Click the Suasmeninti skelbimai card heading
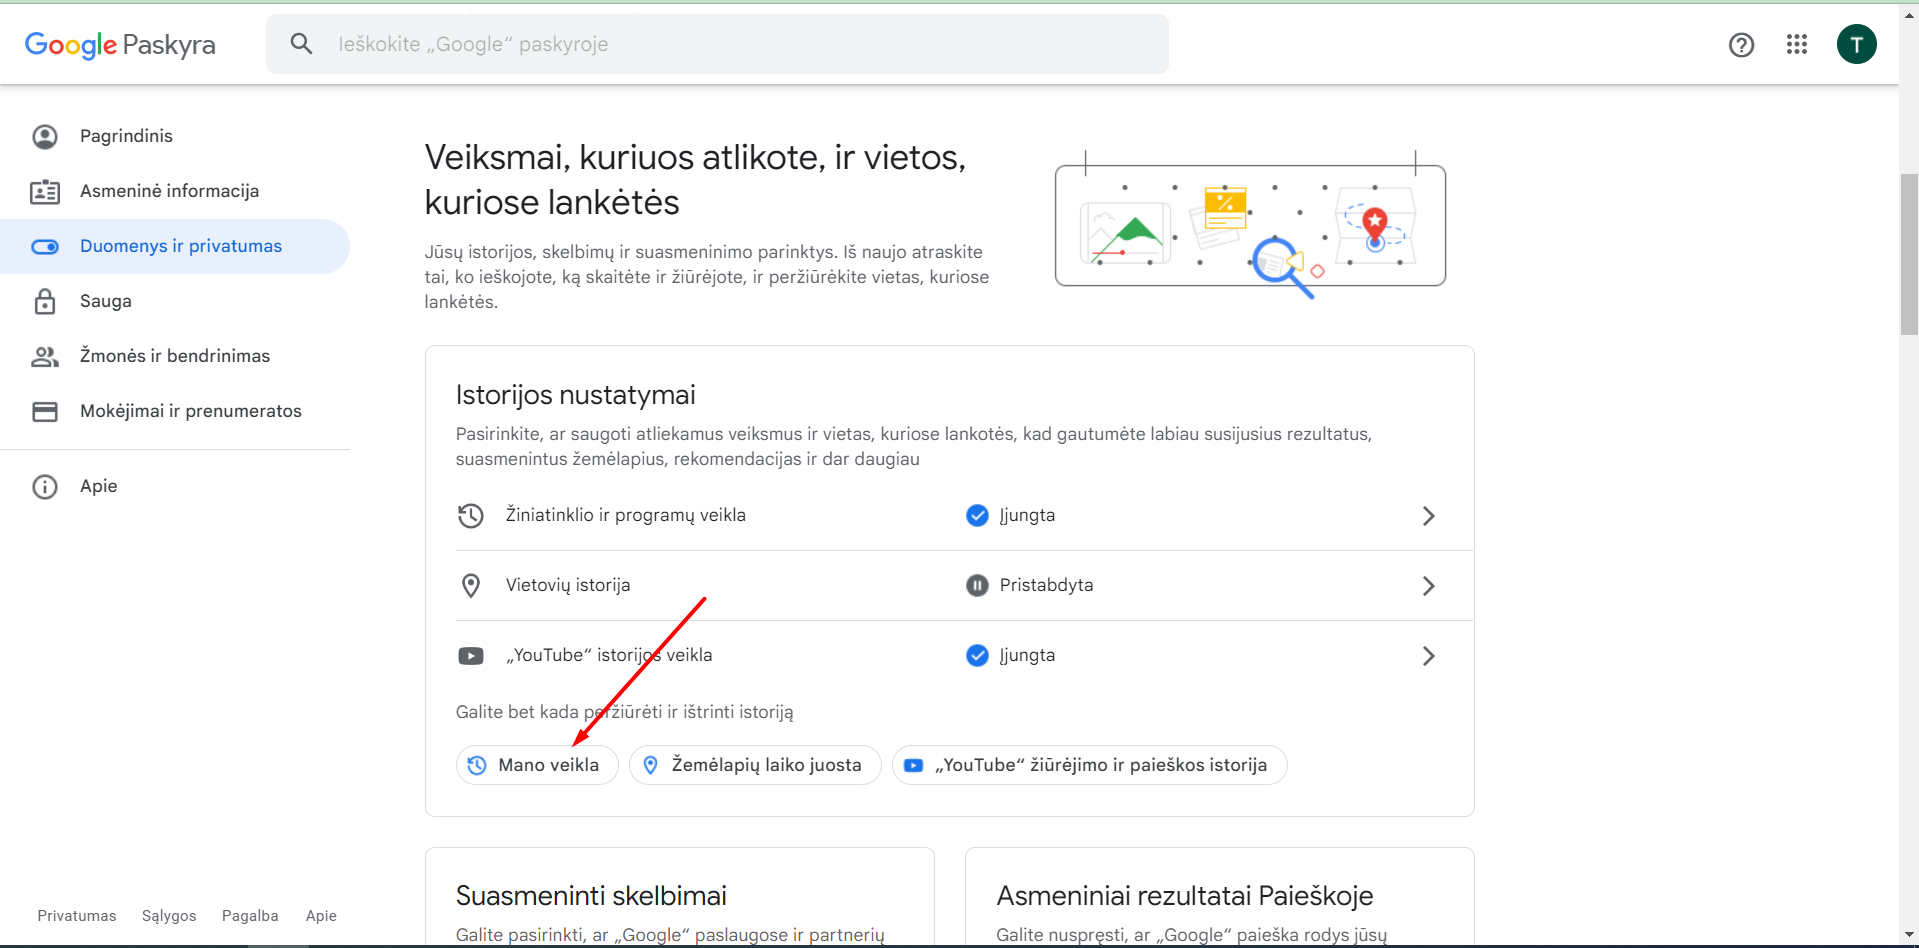 click(591, 896)
